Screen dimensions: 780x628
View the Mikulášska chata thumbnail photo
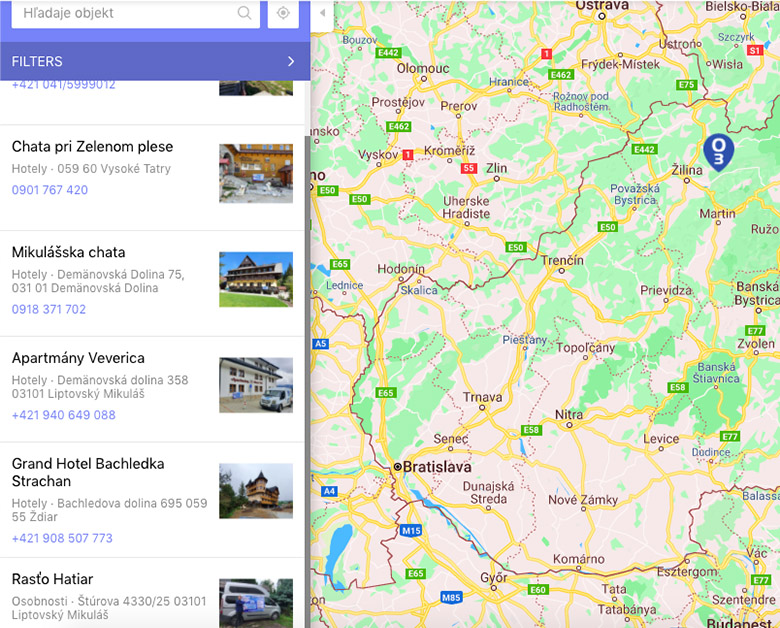256,279
